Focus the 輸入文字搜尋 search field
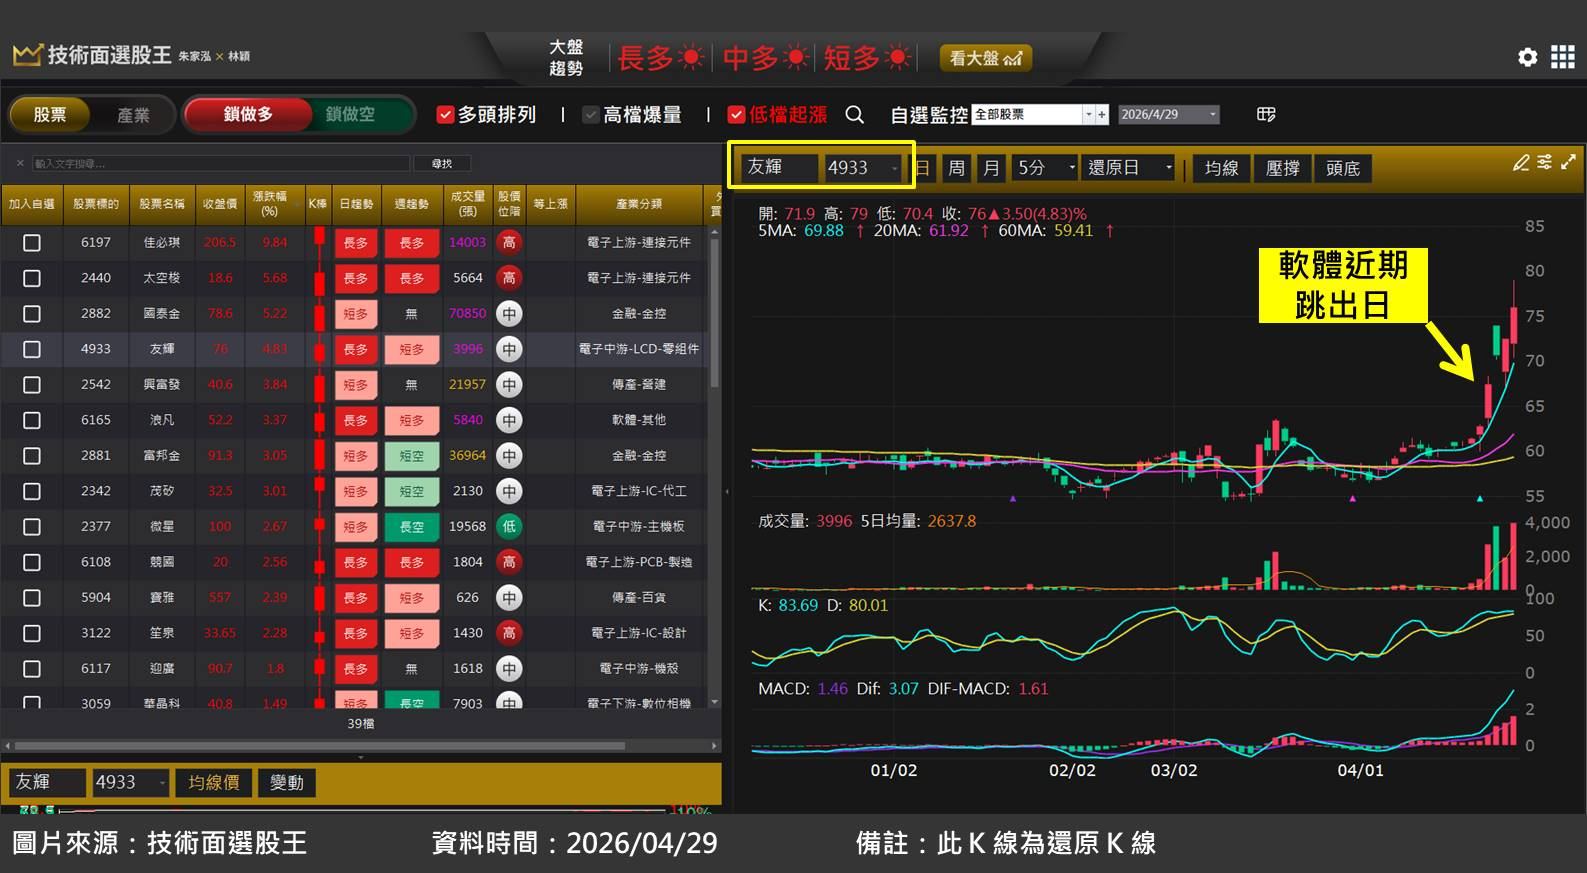1587x873 pixels. point(221,163)
